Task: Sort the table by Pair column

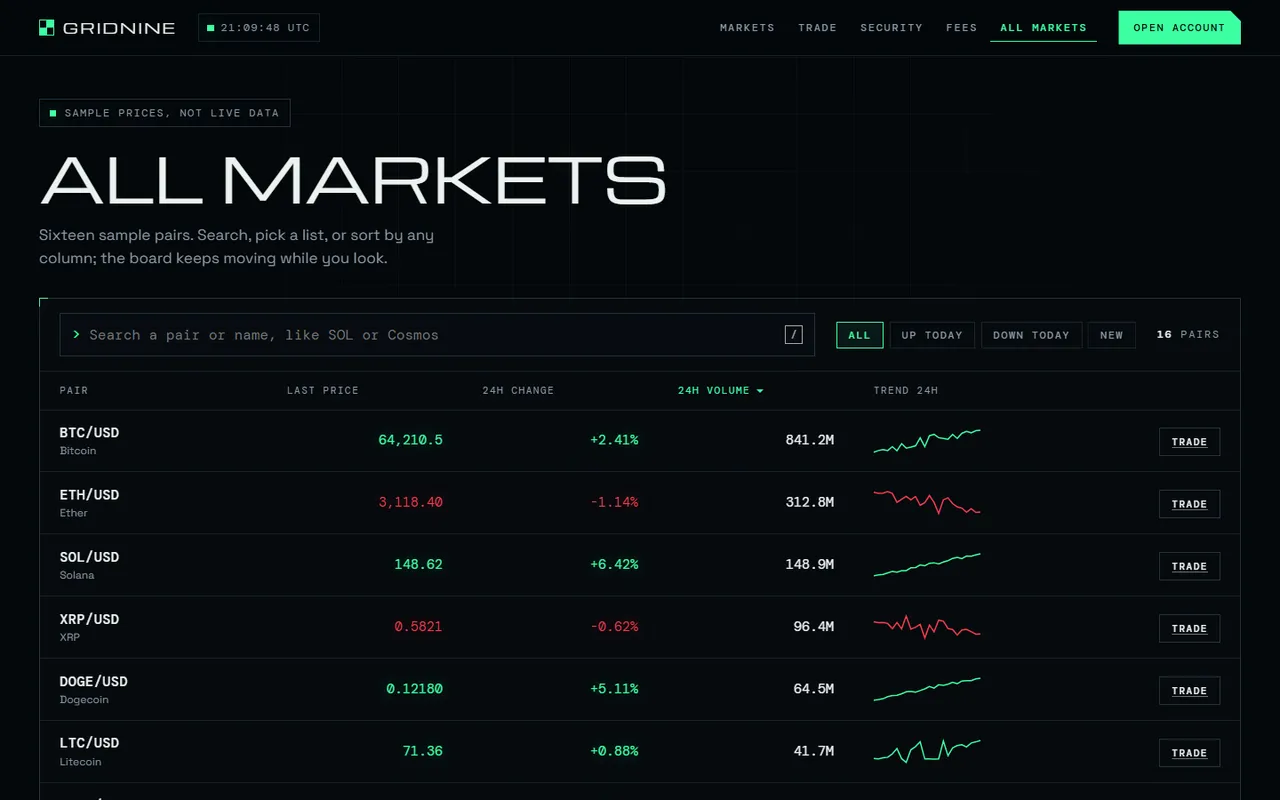Action: pos(74,391)
